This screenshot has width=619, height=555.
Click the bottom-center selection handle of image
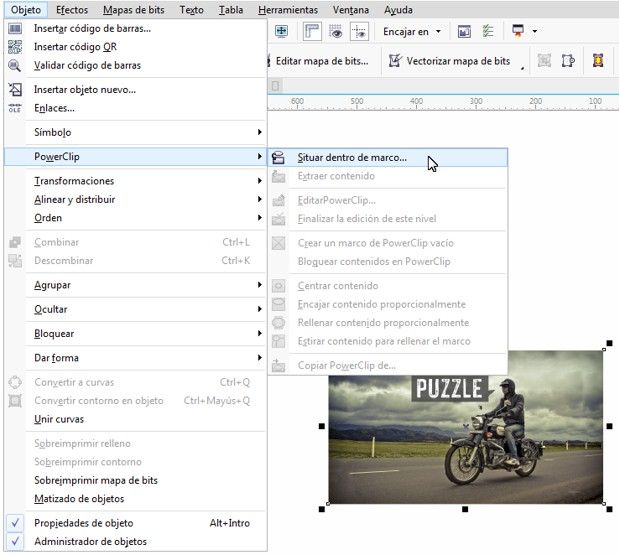[465, 509]
